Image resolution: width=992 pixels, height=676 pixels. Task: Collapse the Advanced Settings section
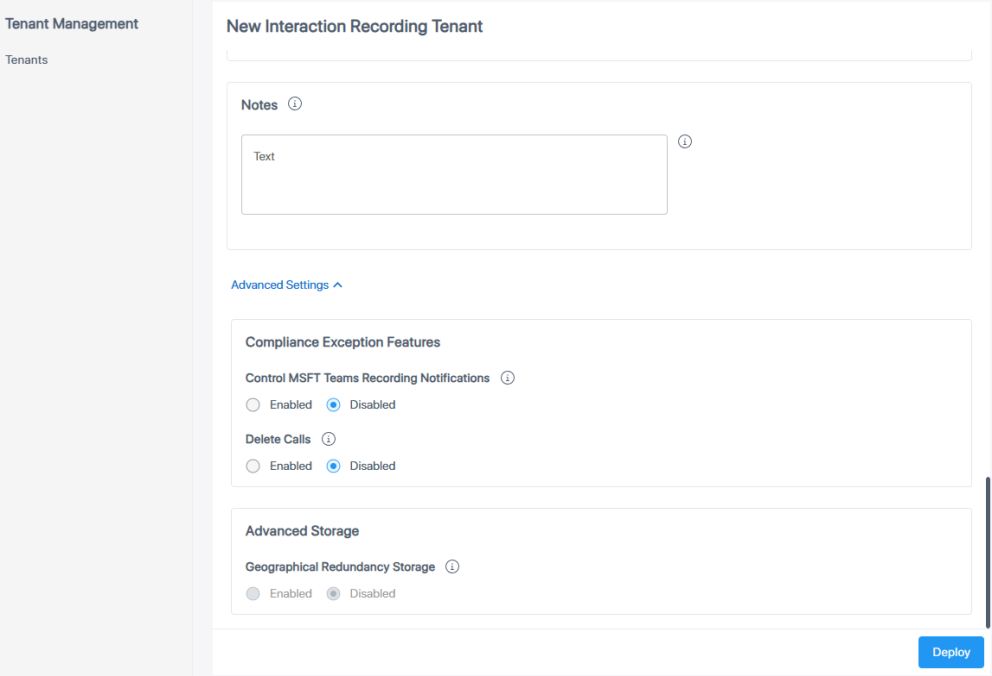pyautogui.click(x=286, y=285)
